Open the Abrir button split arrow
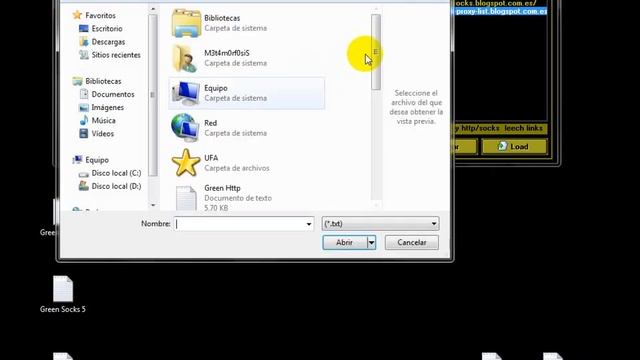The width and height of the screenshot is (640, 360). click(x=371, y=242)
